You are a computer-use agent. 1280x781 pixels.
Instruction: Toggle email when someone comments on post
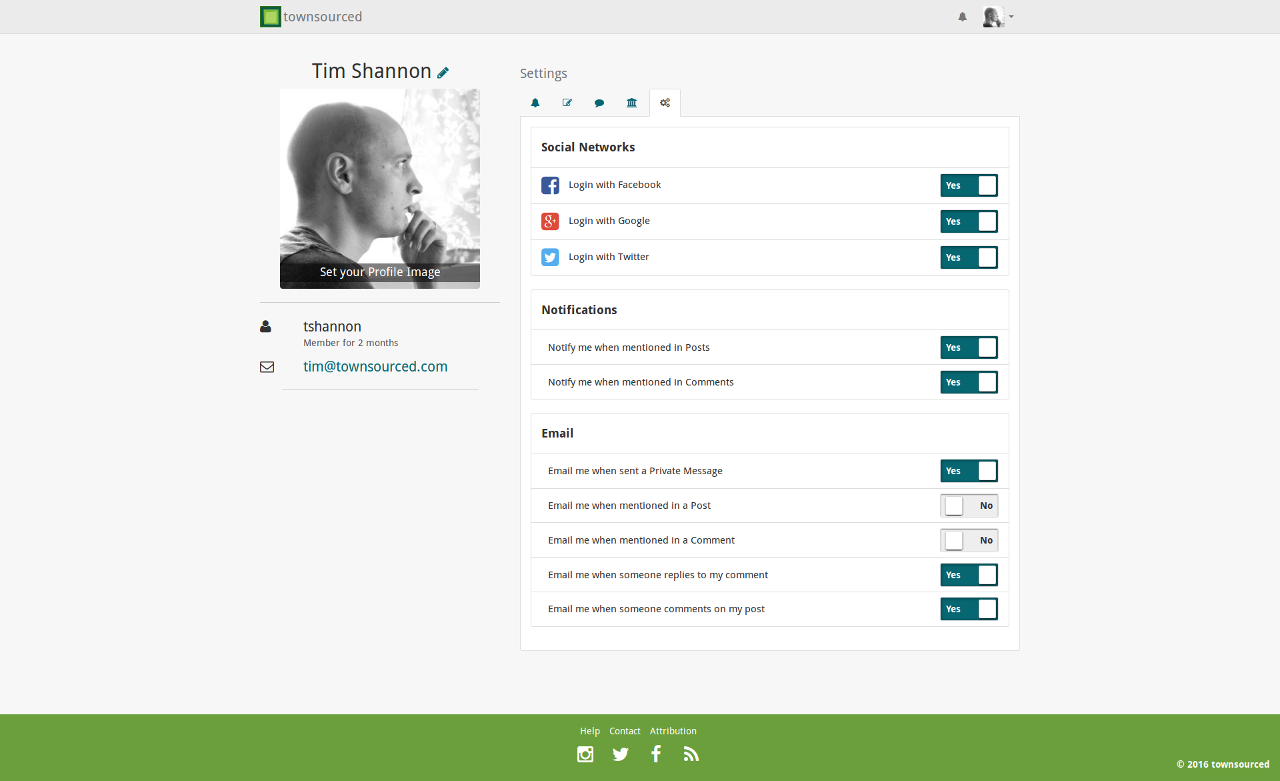click(x=969, y=609)
